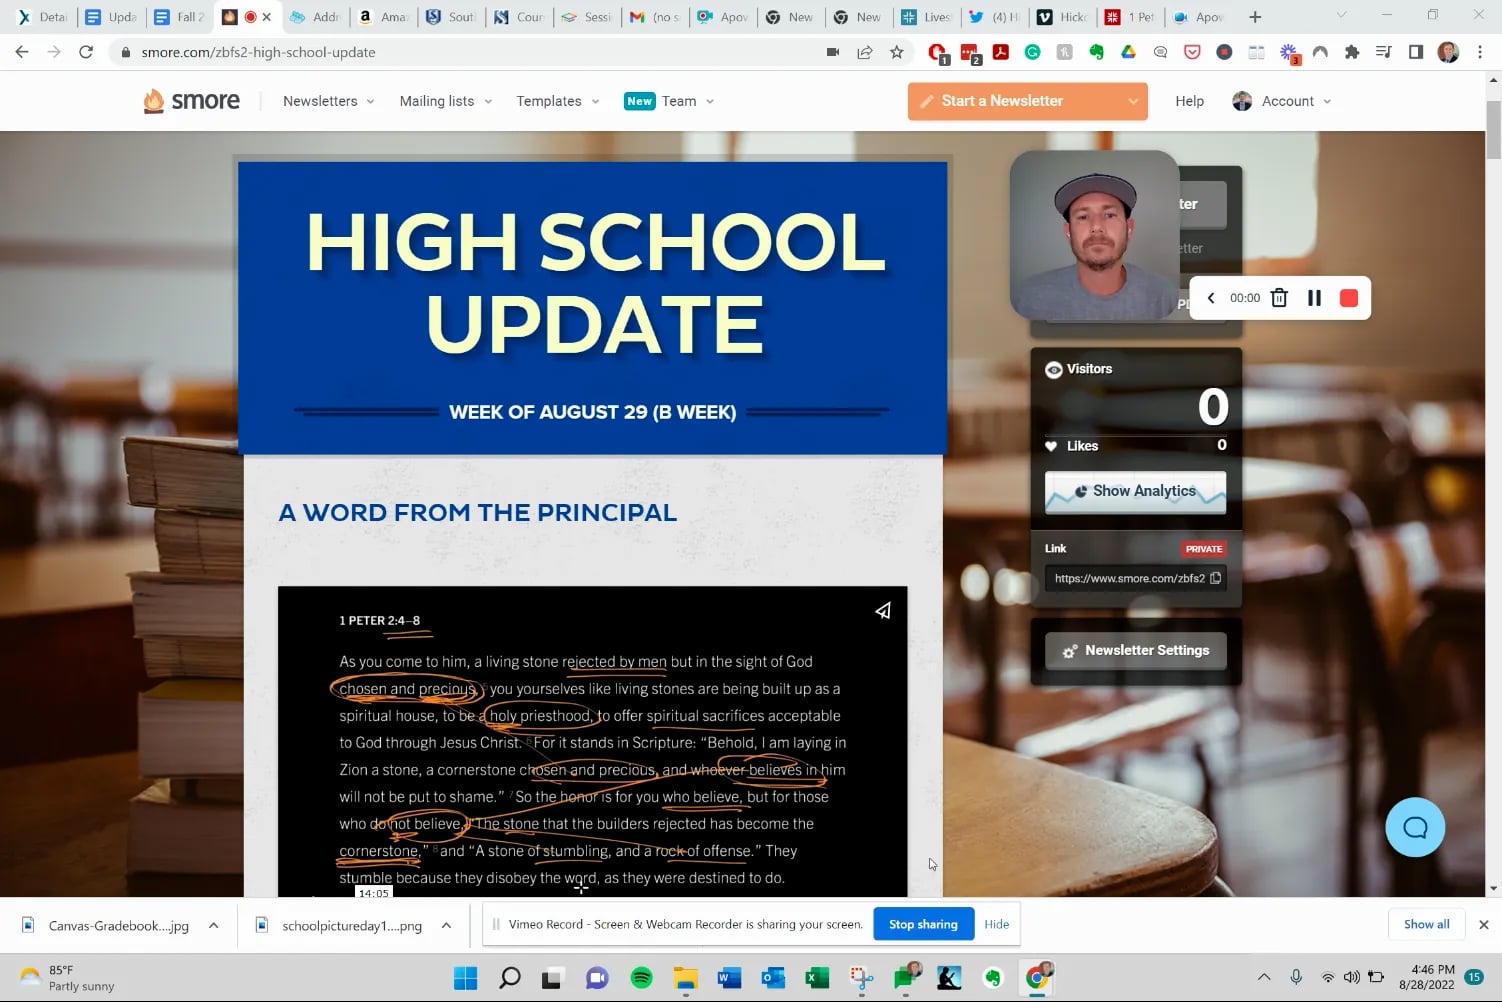Show all downloads
1502x1002 pixels.
1426,924
